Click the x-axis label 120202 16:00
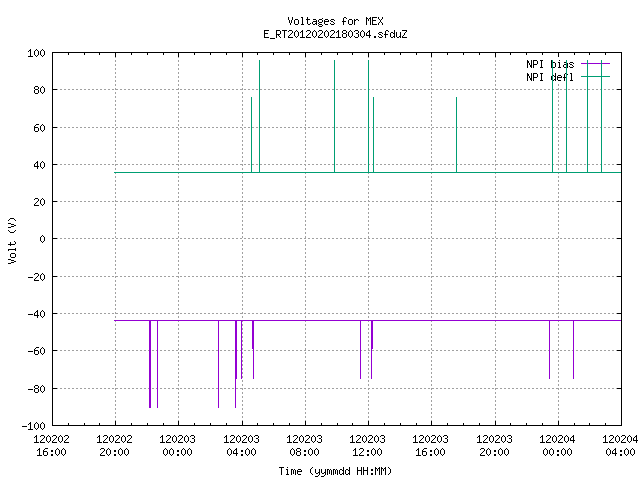 51,446
